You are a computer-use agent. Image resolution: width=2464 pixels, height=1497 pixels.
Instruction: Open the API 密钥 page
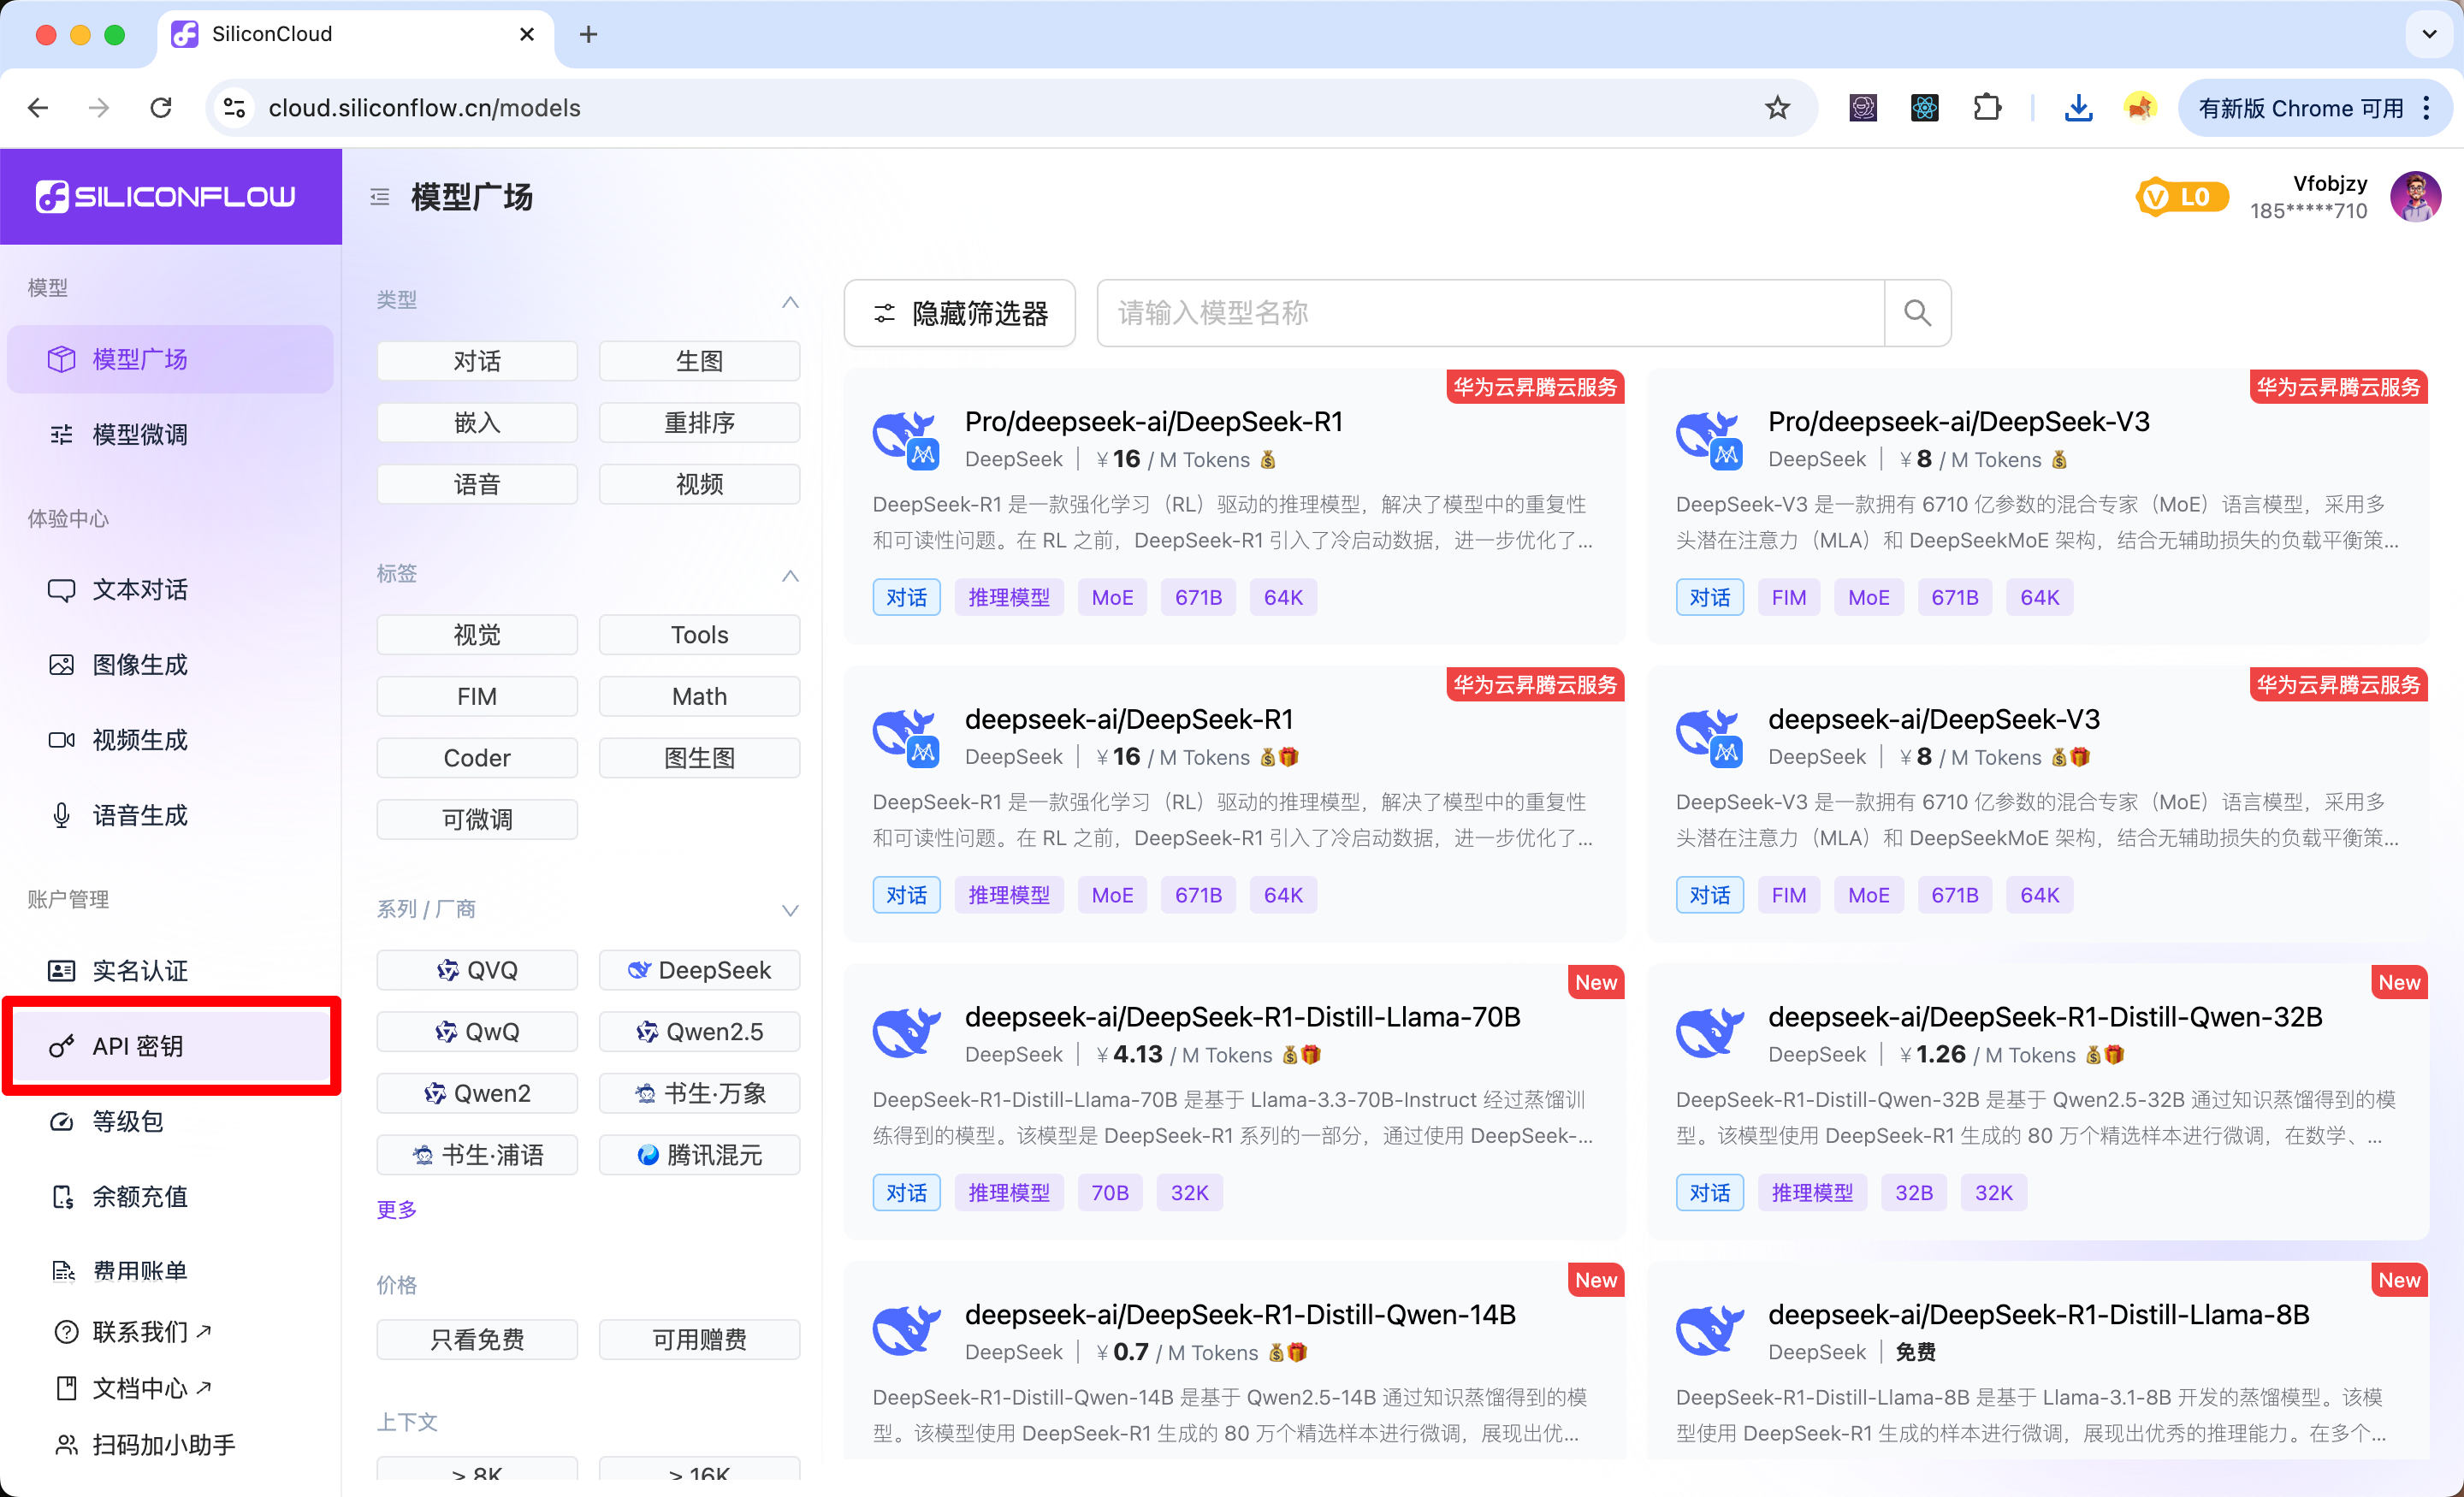(x=170, y=1046)
